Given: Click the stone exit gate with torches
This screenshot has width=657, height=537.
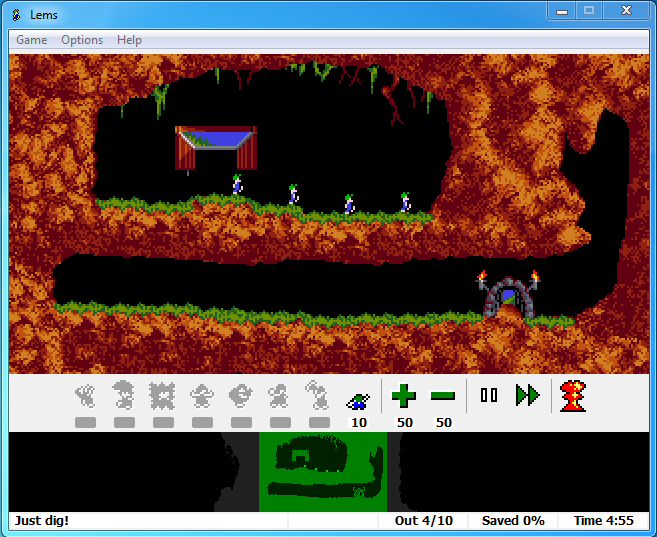Looking at the screenshot, I should point(508,295).
